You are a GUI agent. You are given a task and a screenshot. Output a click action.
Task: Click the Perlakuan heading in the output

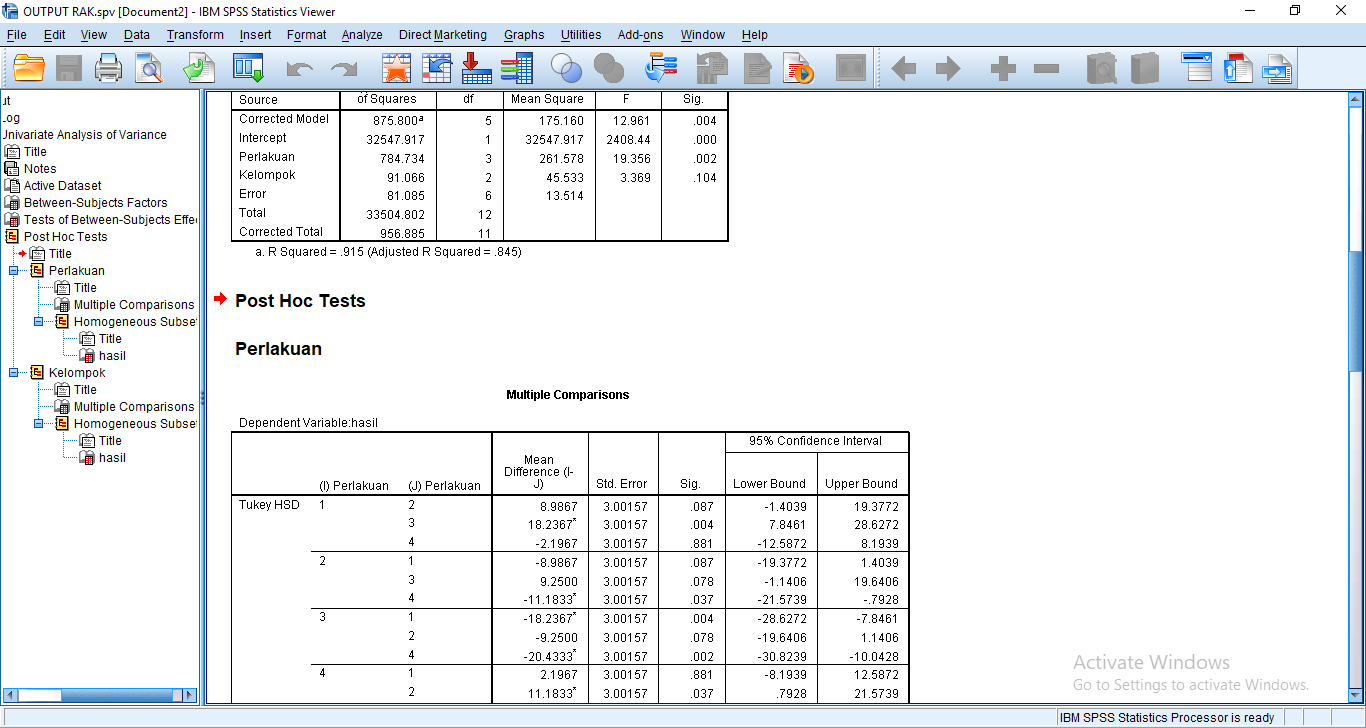(x=278, y=349)
